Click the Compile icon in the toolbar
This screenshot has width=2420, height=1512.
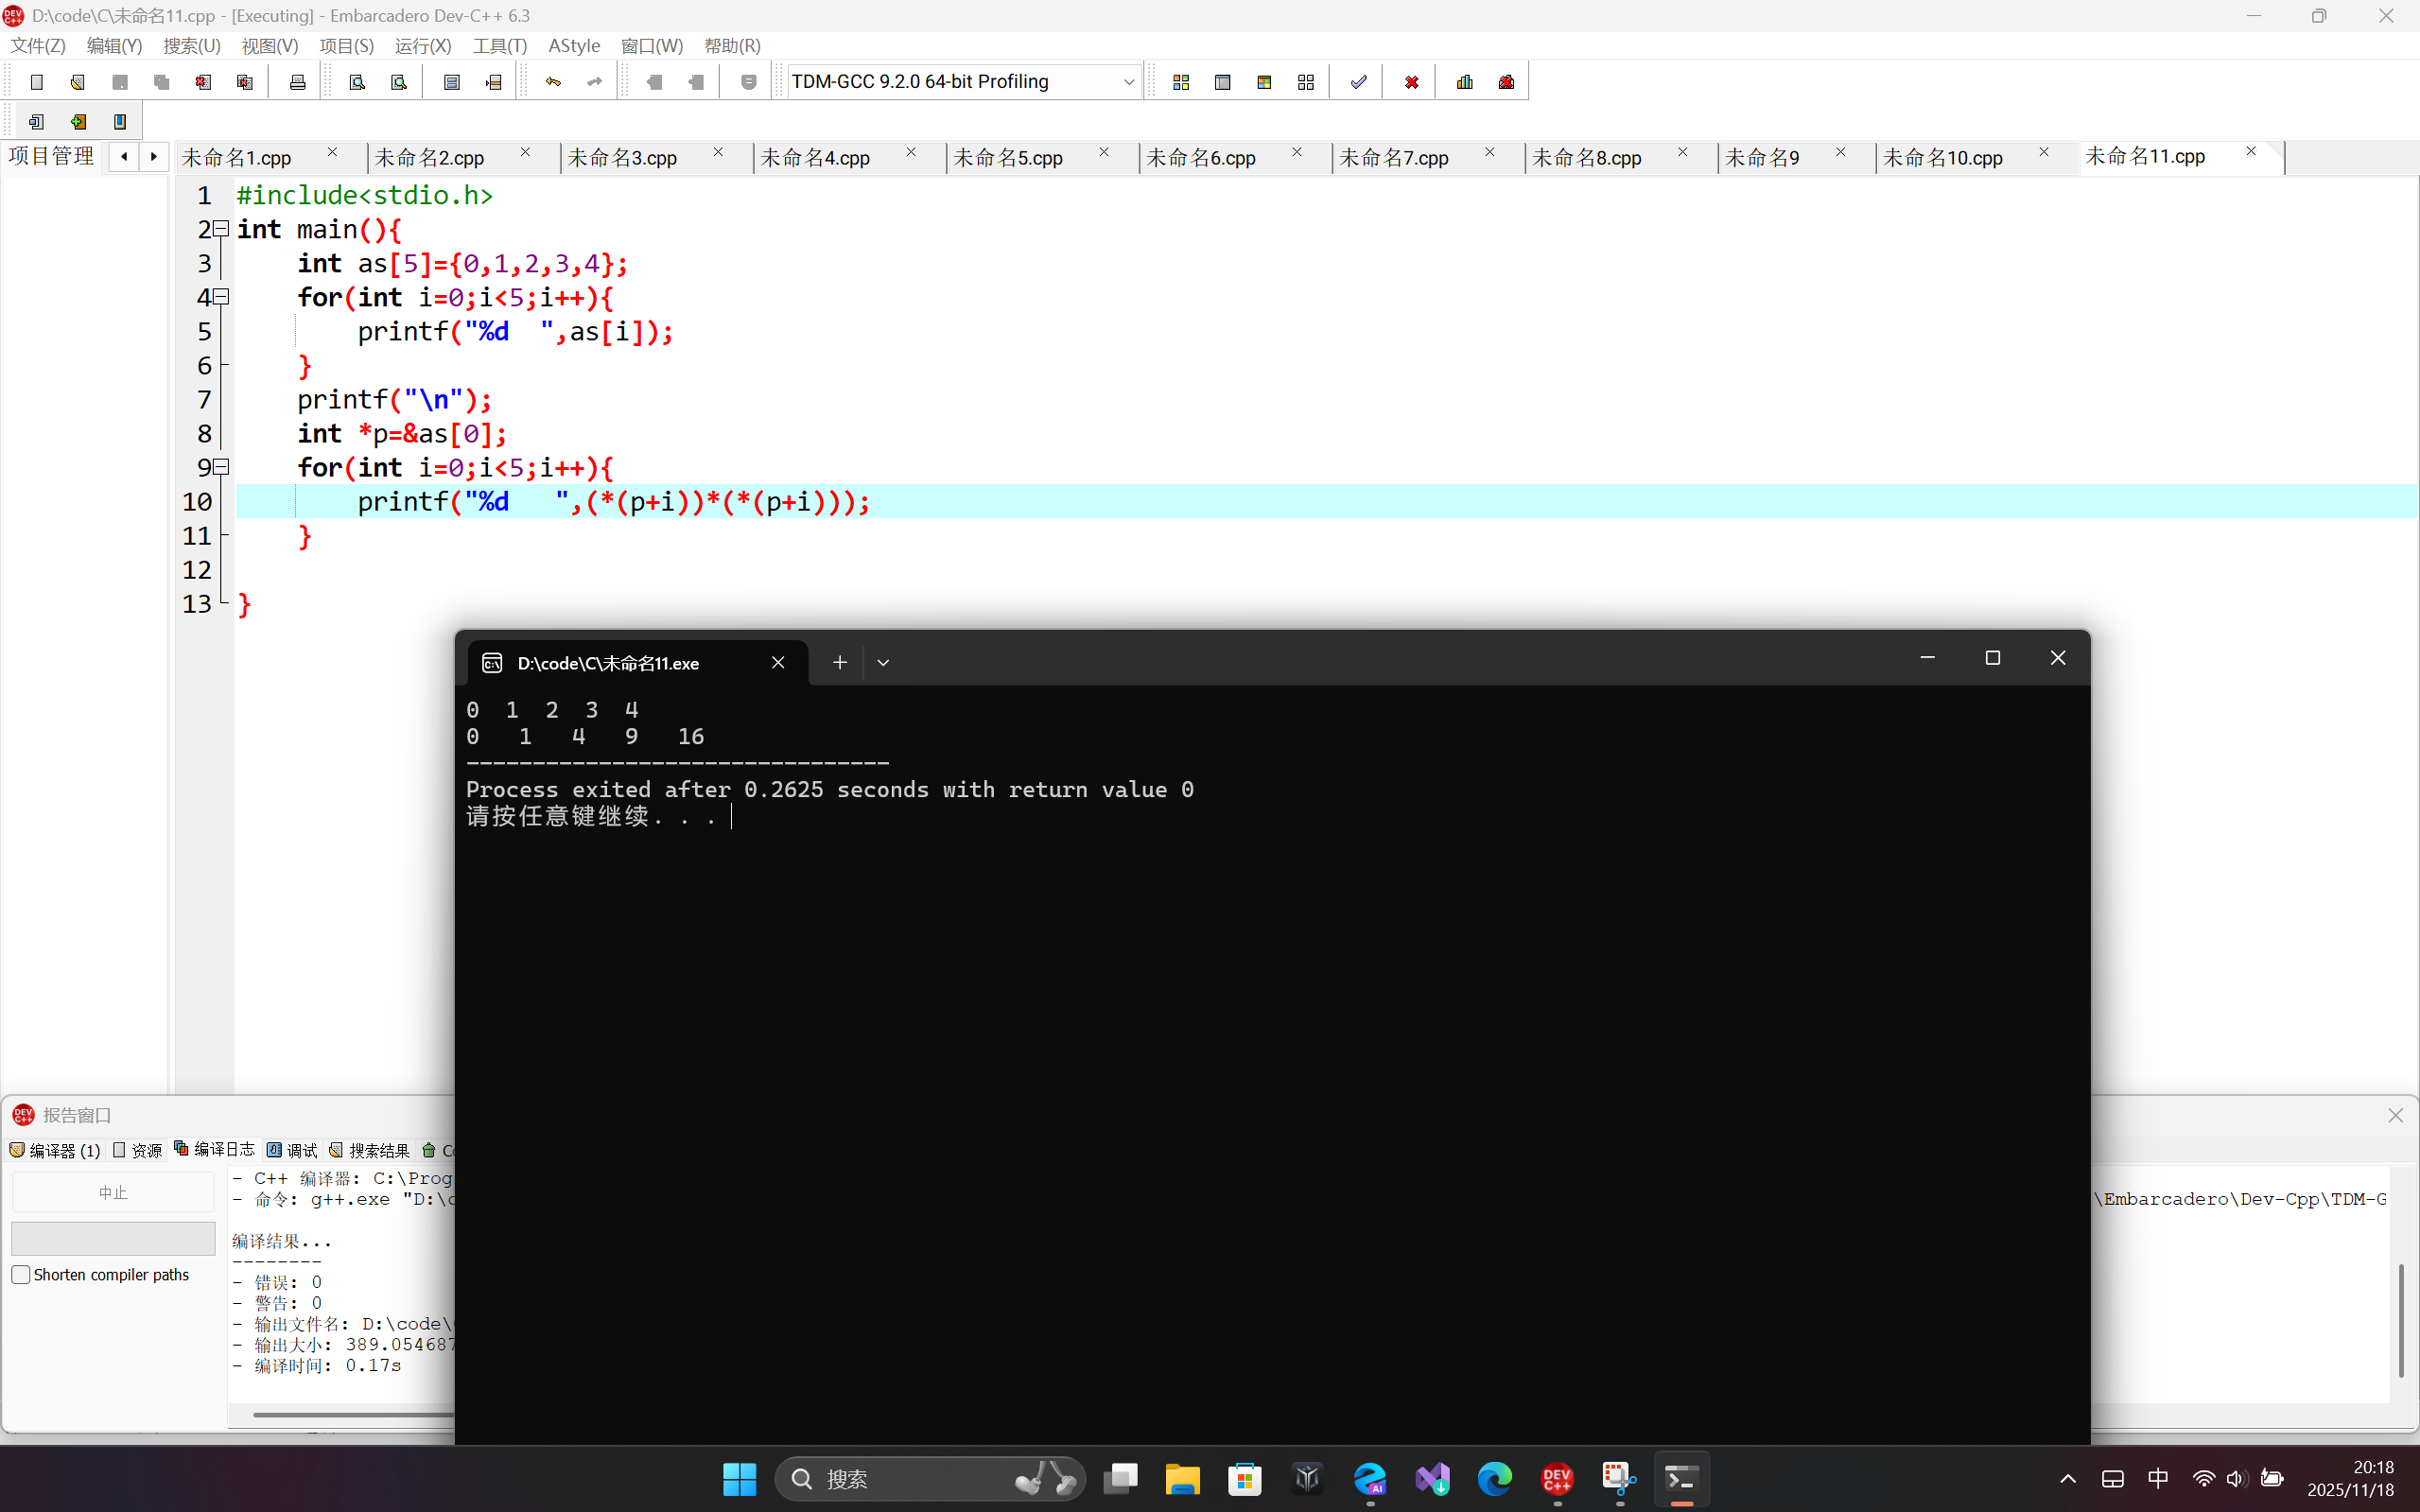[x=1181, y=82]
